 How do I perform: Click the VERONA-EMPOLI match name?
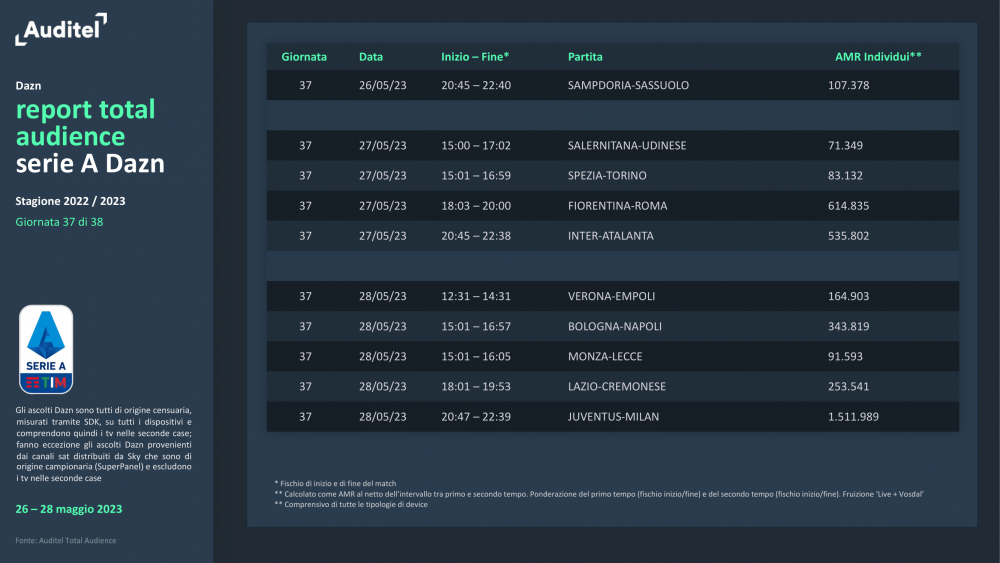611,296
